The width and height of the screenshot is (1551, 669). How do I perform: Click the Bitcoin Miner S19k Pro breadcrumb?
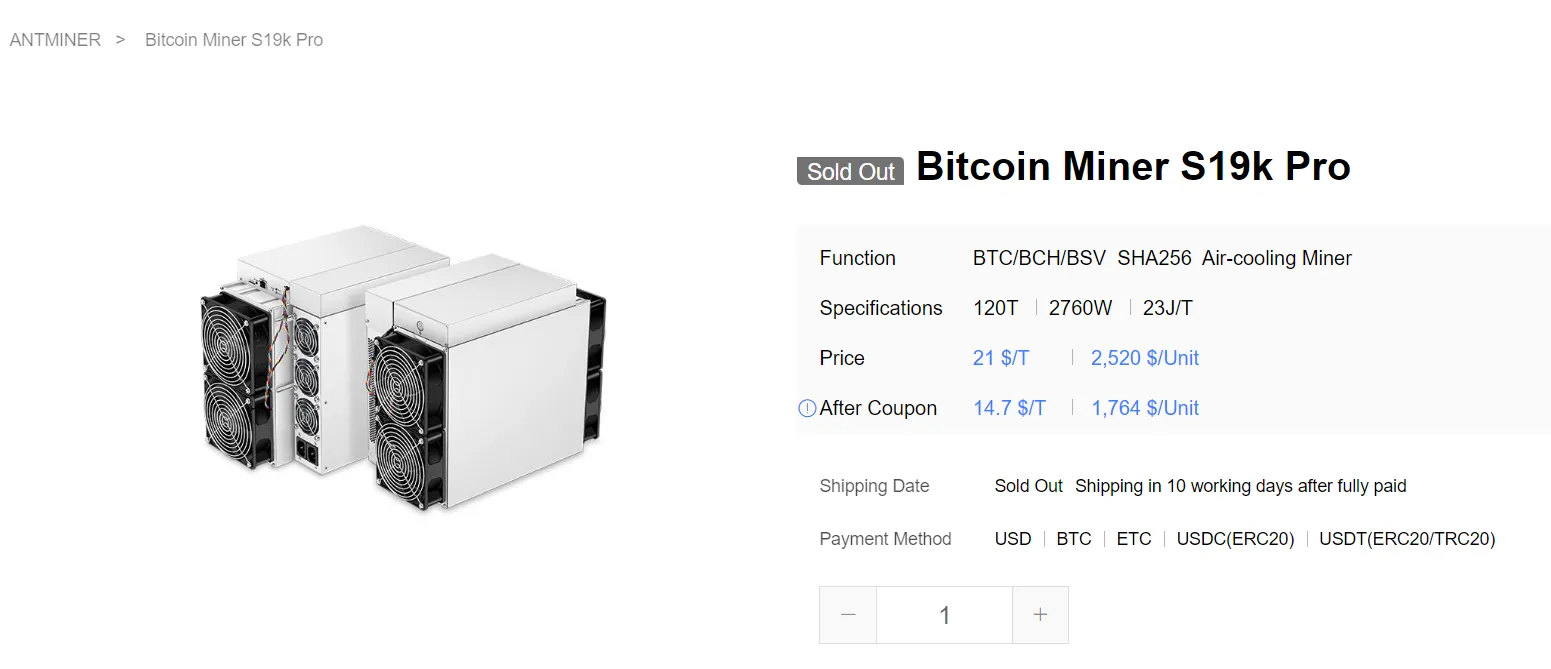tap(234, 40)
